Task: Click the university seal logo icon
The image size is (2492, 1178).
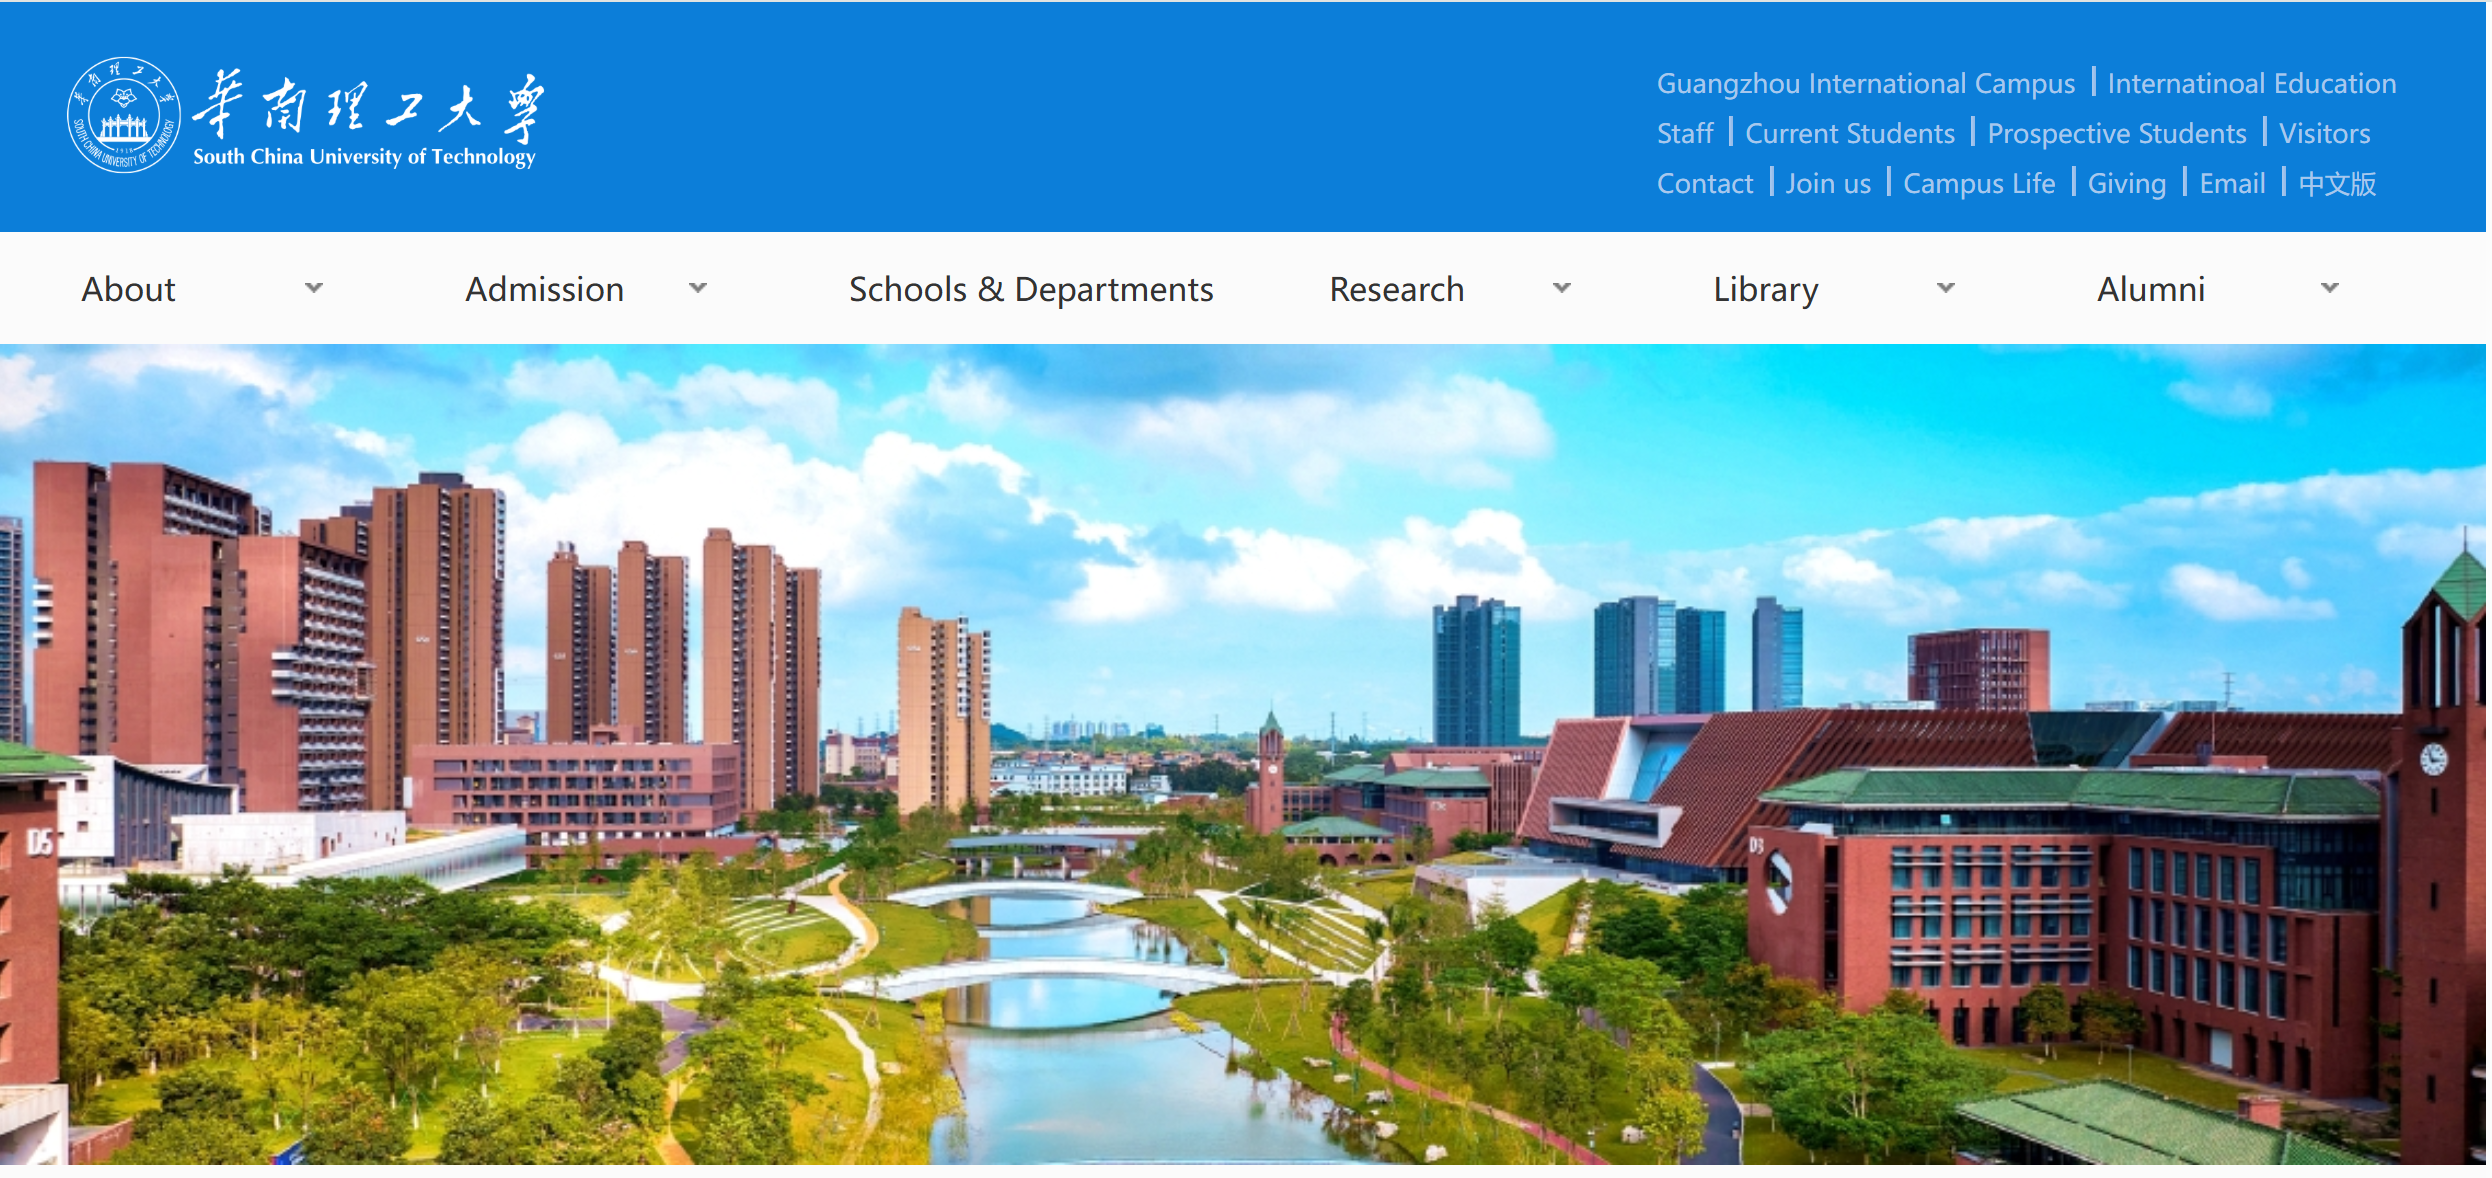Action: tap(123, 115)
